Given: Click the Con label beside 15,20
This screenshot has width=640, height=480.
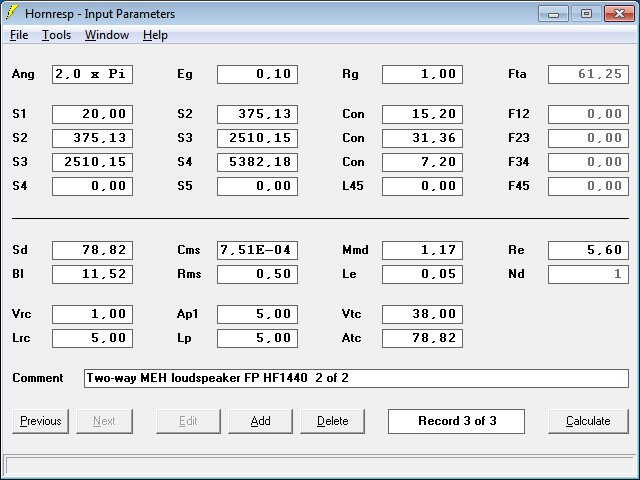Looking at the screenshot, I should (353, 114).
